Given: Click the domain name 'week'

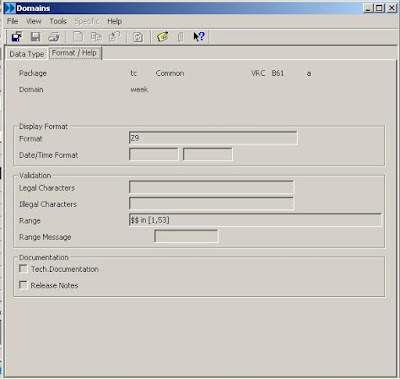Looking at the screenshot, I should (139, 89).
